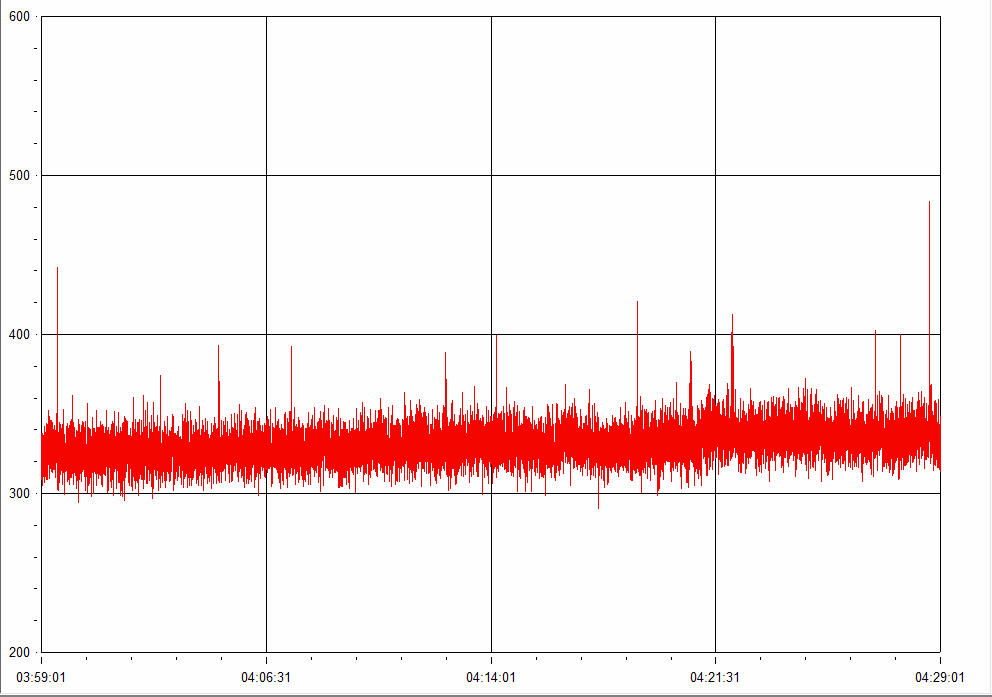Select the 04:29:01 time label
The image size is (992, 697).
point(940,677)
